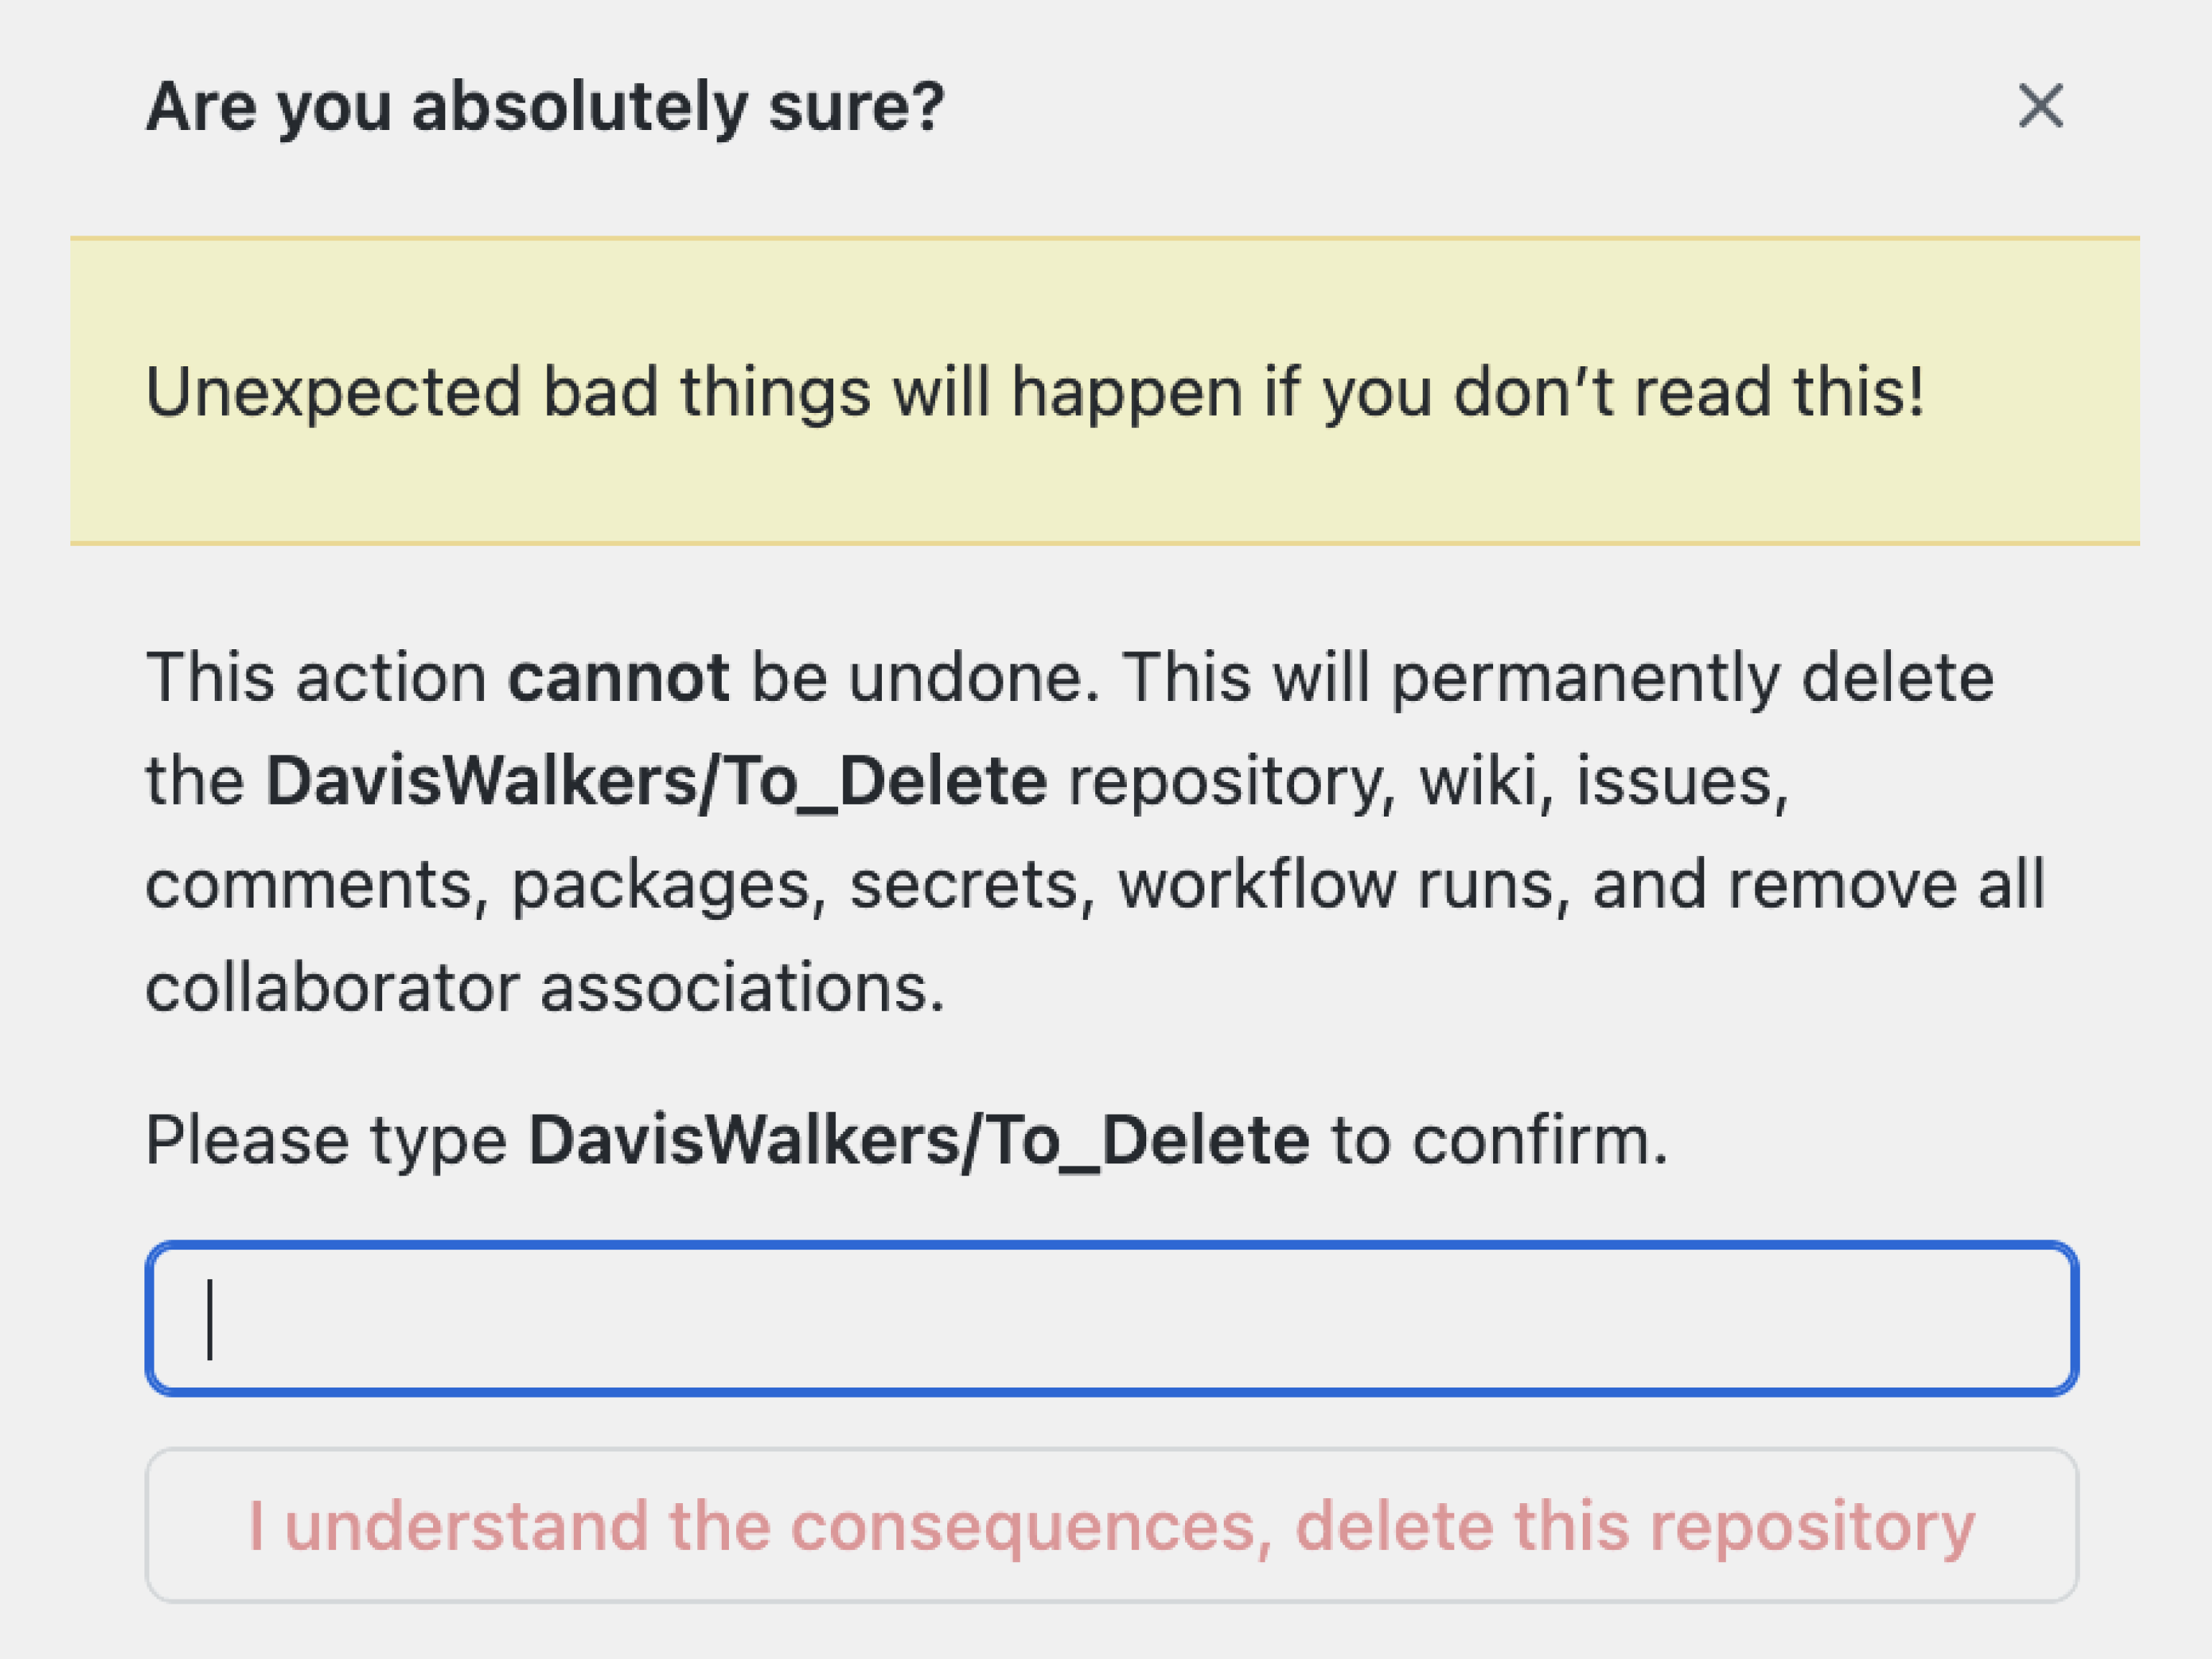Click the yellow 'Unexpected bad things' warning banner
2212x1659 pixels.
pyautogui.click(x=1104, y=391)
